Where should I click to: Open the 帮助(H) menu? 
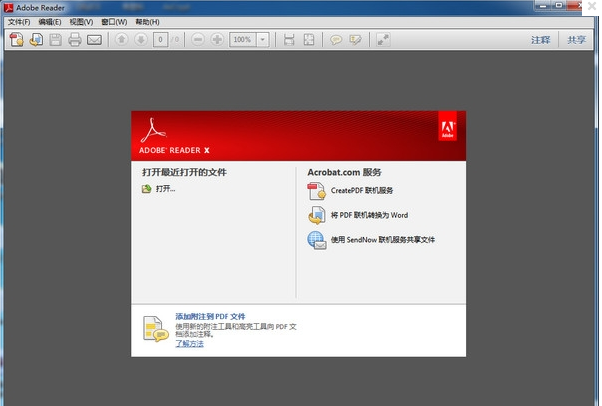(147, 22)
